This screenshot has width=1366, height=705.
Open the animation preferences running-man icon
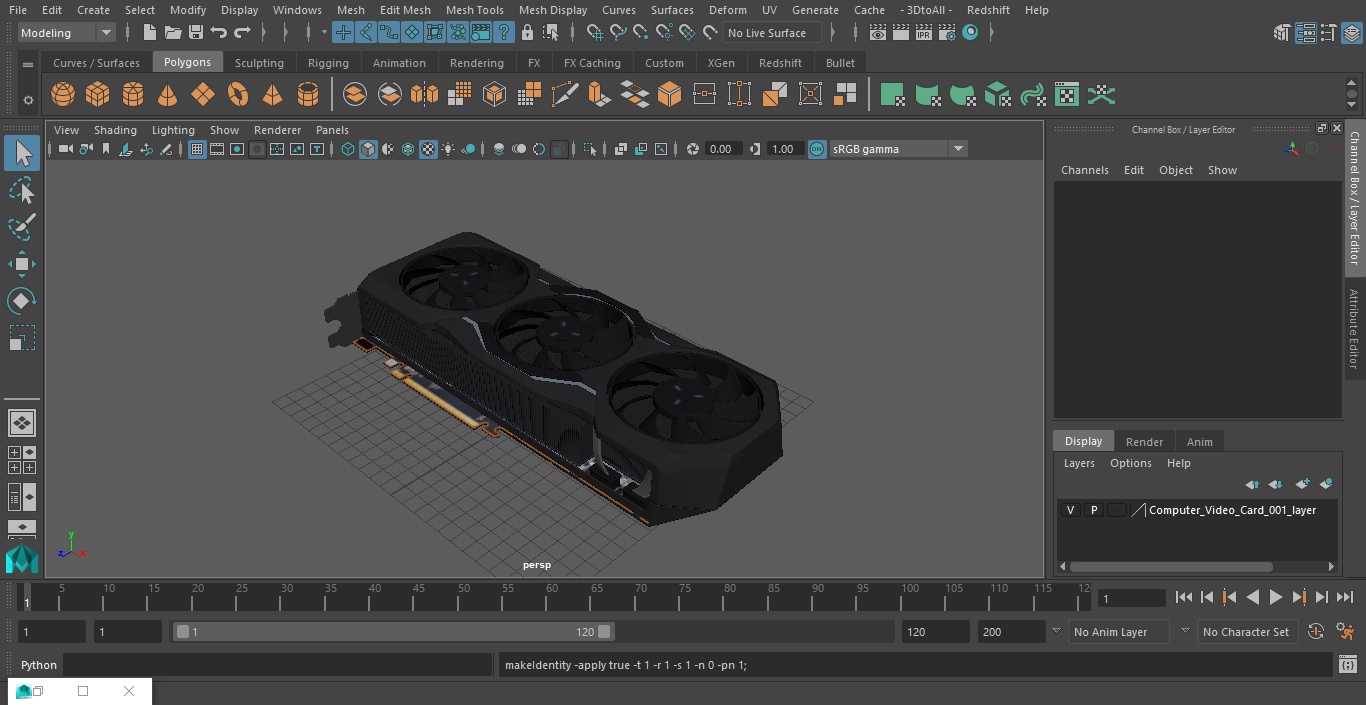pyautogui.click(x=1345, y=631)
